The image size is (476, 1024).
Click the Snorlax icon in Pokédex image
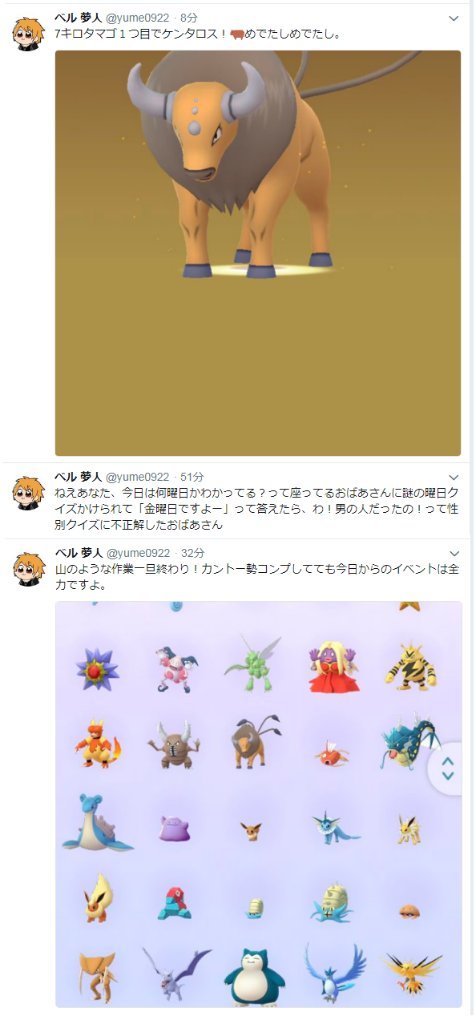coord(254,977)
